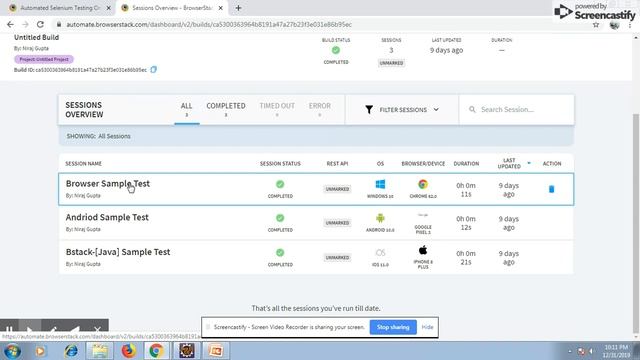Screen dimensions: 640x360
Task: Click the Chrome 62.0 browser icon
Action: pyautogui.click(x=423, y=184)
